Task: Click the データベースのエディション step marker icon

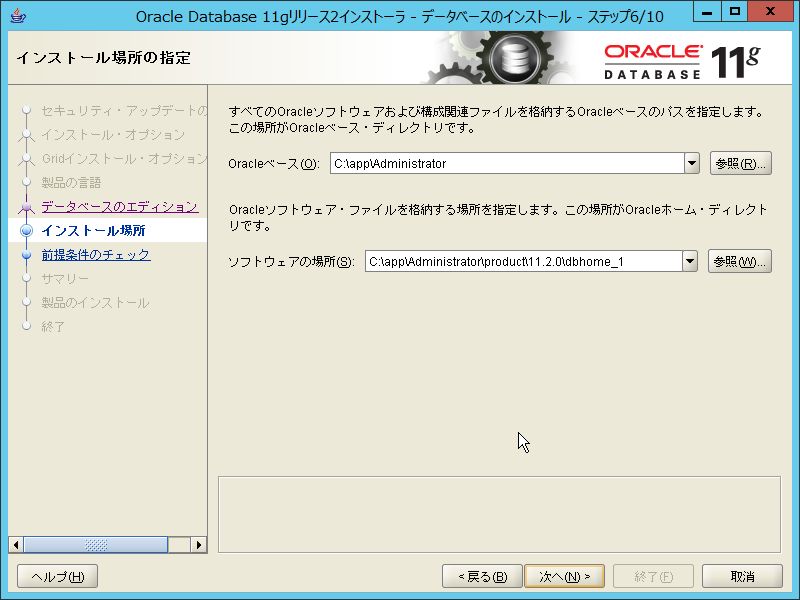Action: pyautogui.click(x=26, y=207)
